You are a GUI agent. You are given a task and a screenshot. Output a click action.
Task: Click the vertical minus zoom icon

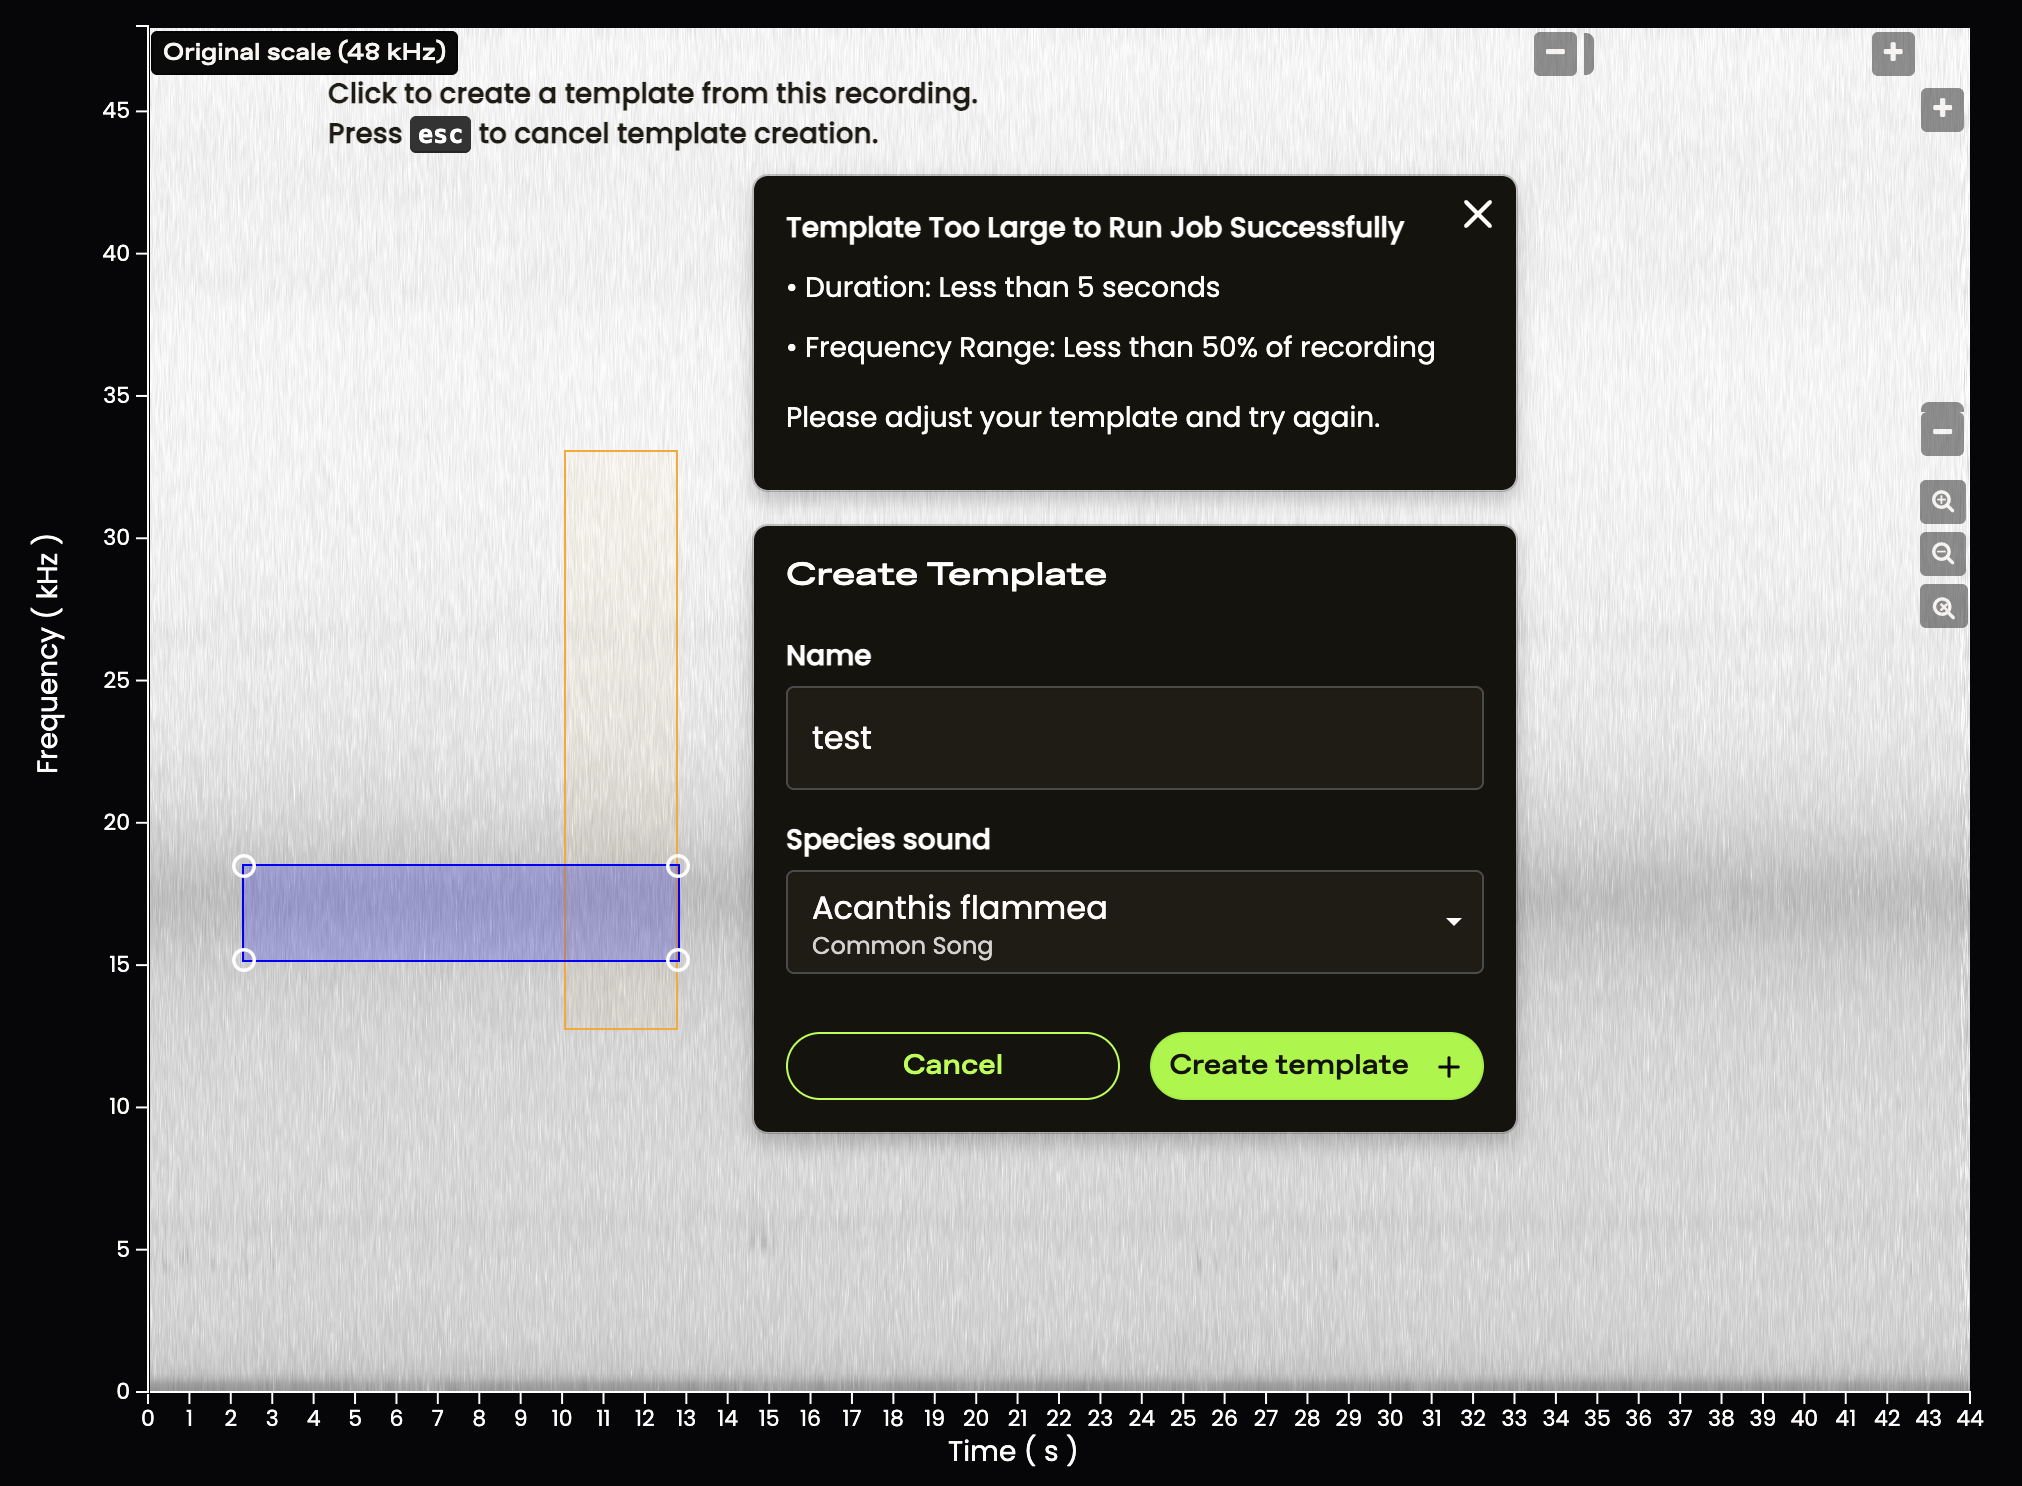tap(1942, 432)
